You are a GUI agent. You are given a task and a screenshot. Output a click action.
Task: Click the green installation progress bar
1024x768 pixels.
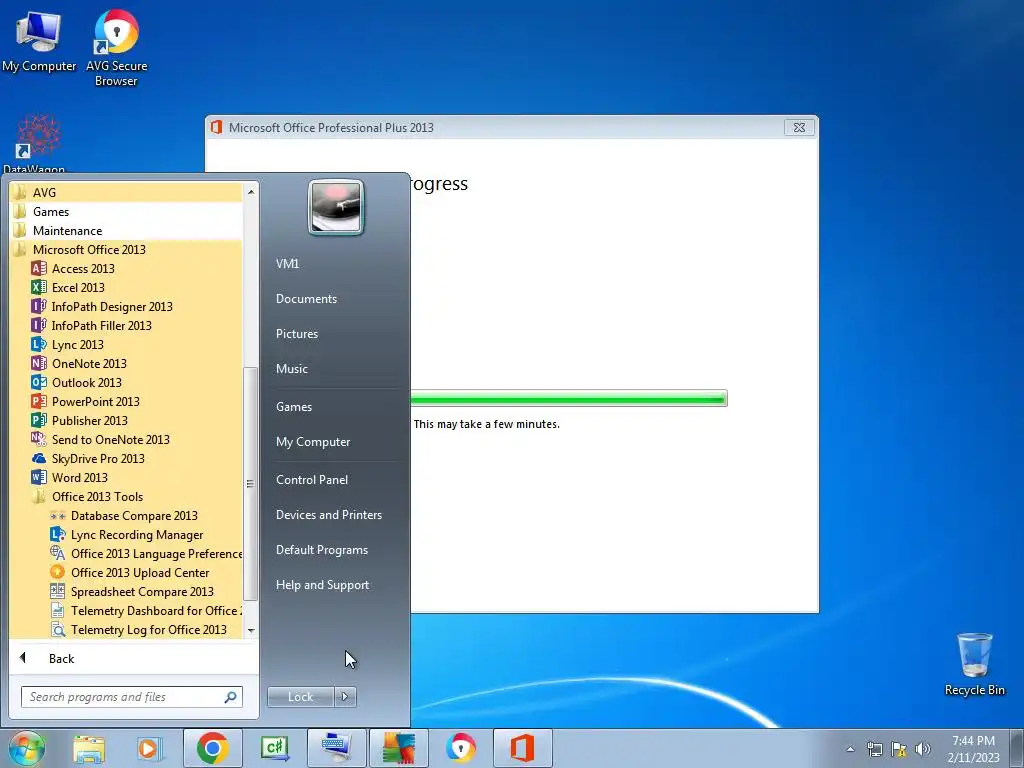click(x=568, y=398)
